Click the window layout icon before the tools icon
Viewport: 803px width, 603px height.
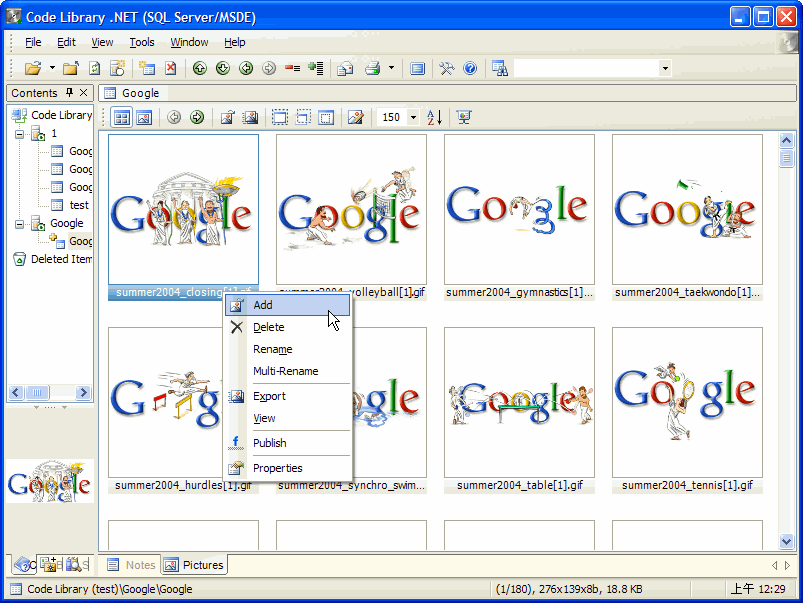pos(417,68)
